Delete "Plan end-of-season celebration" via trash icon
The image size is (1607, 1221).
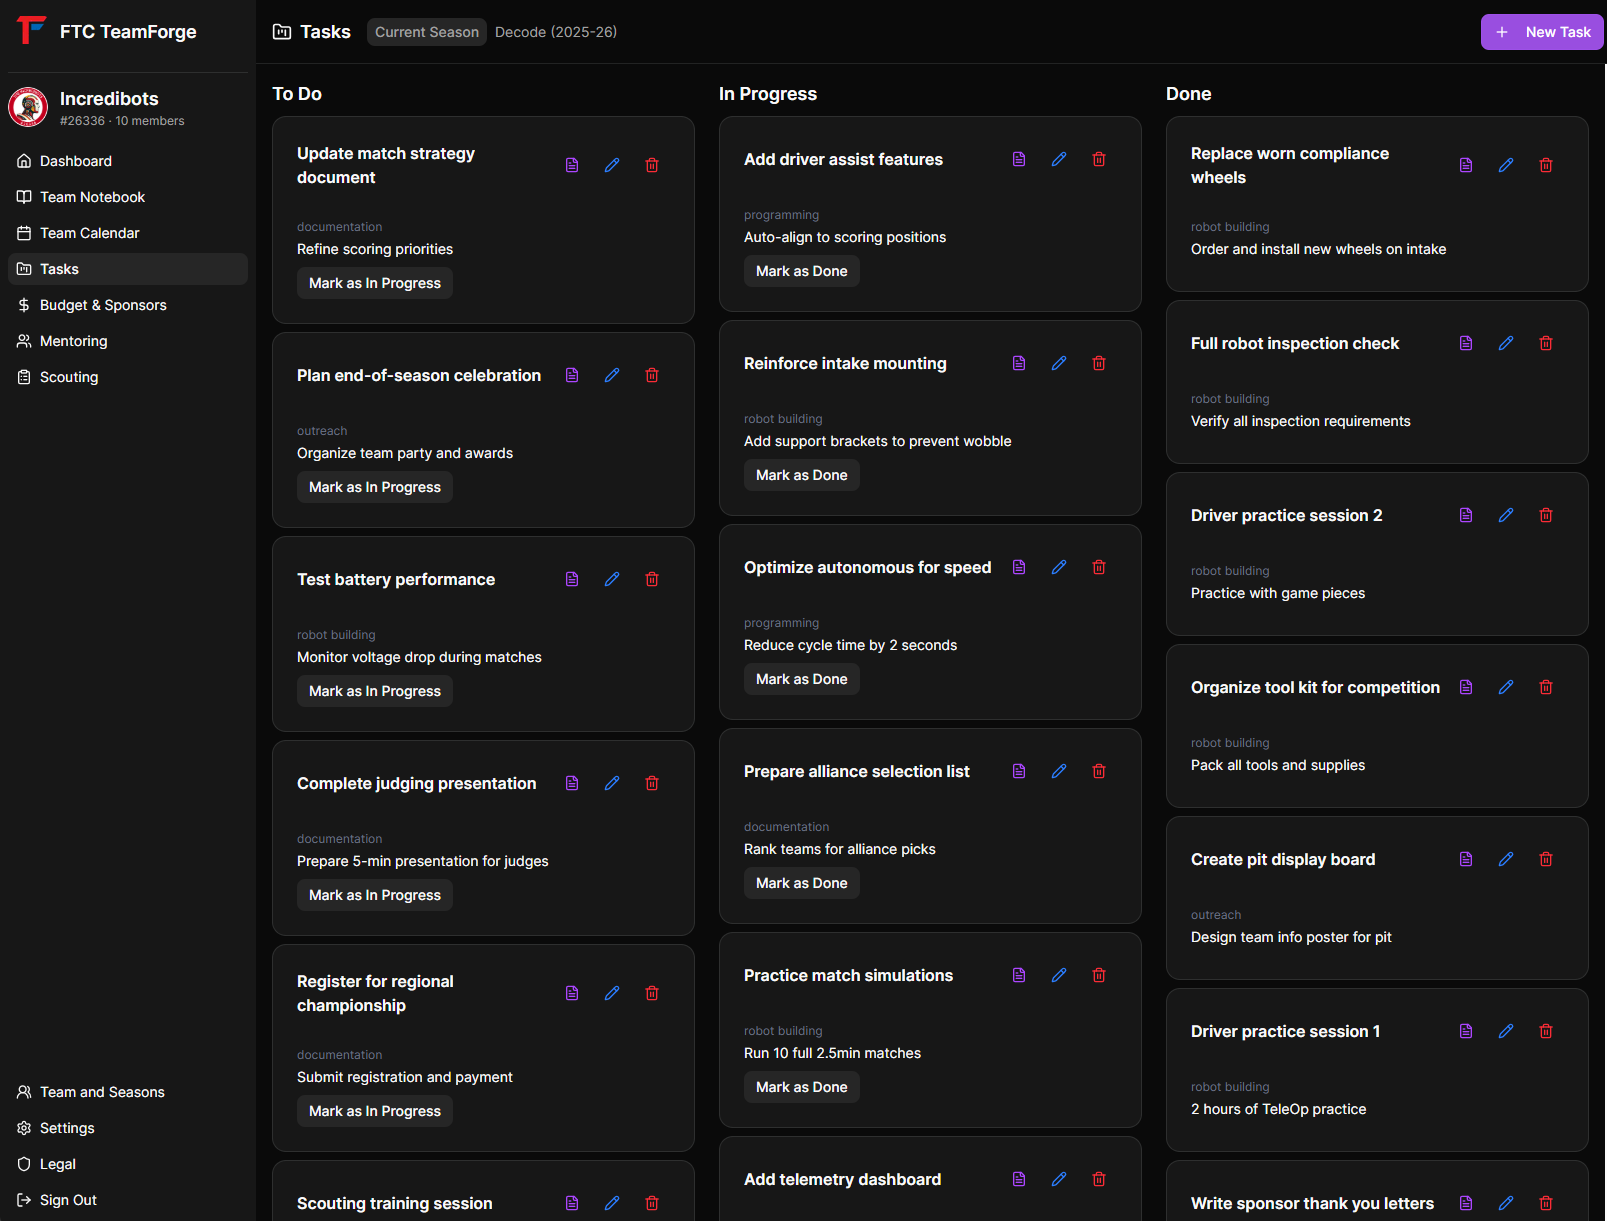coord(652,375)
